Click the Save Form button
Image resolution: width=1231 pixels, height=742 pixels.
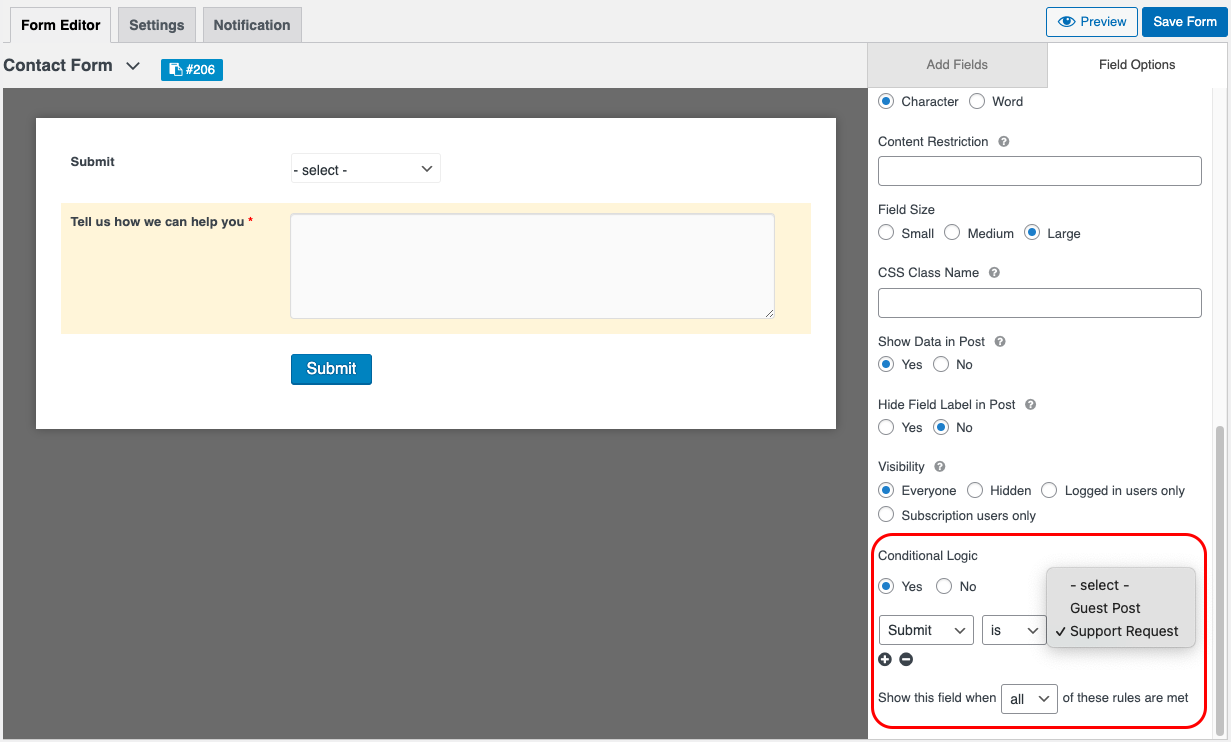point(1184,21)
